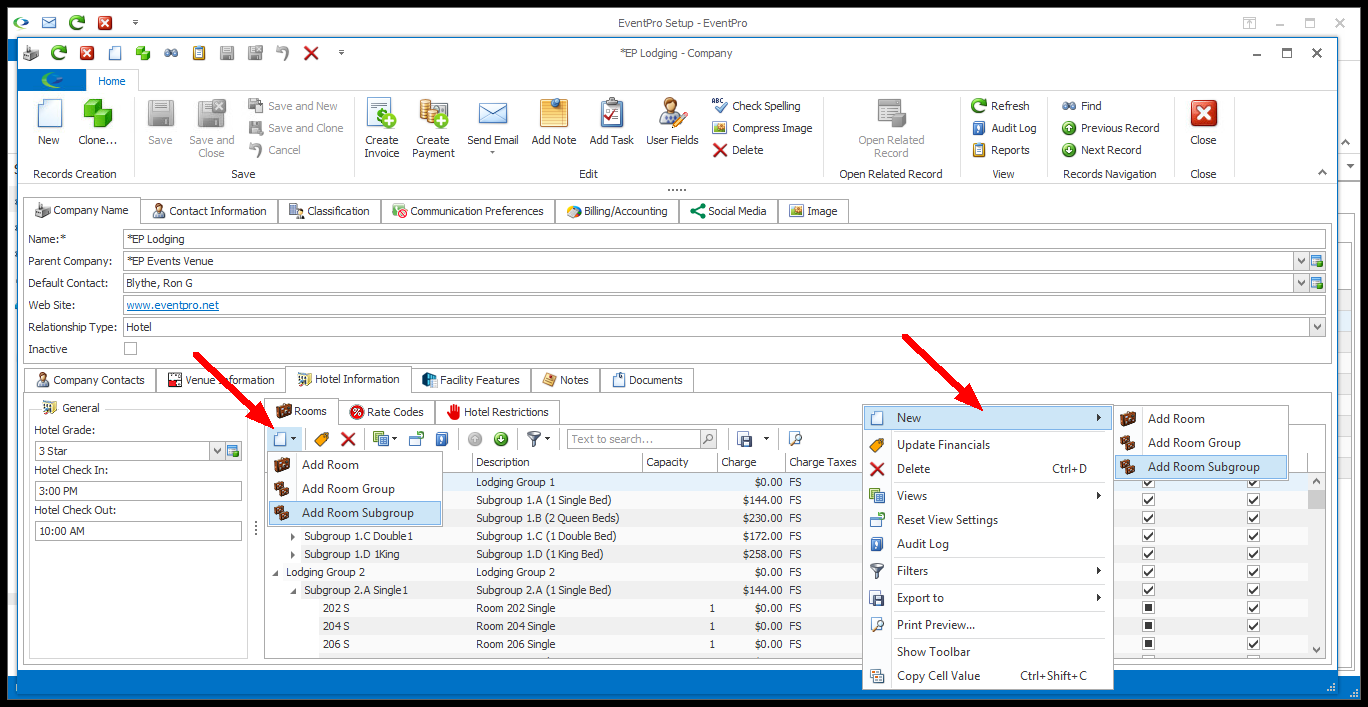Open the lookup button beside Parent Company

pos(1317,261)
